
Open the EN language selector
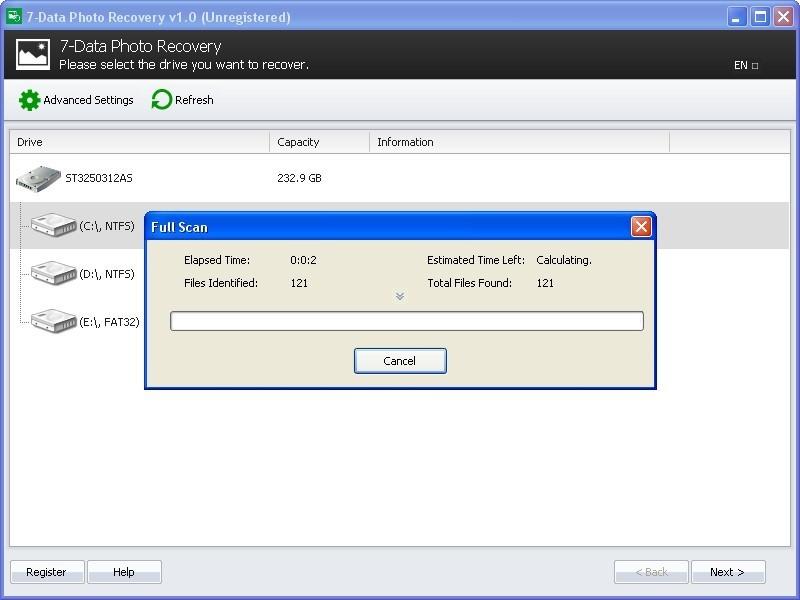(x=746, y=65)
